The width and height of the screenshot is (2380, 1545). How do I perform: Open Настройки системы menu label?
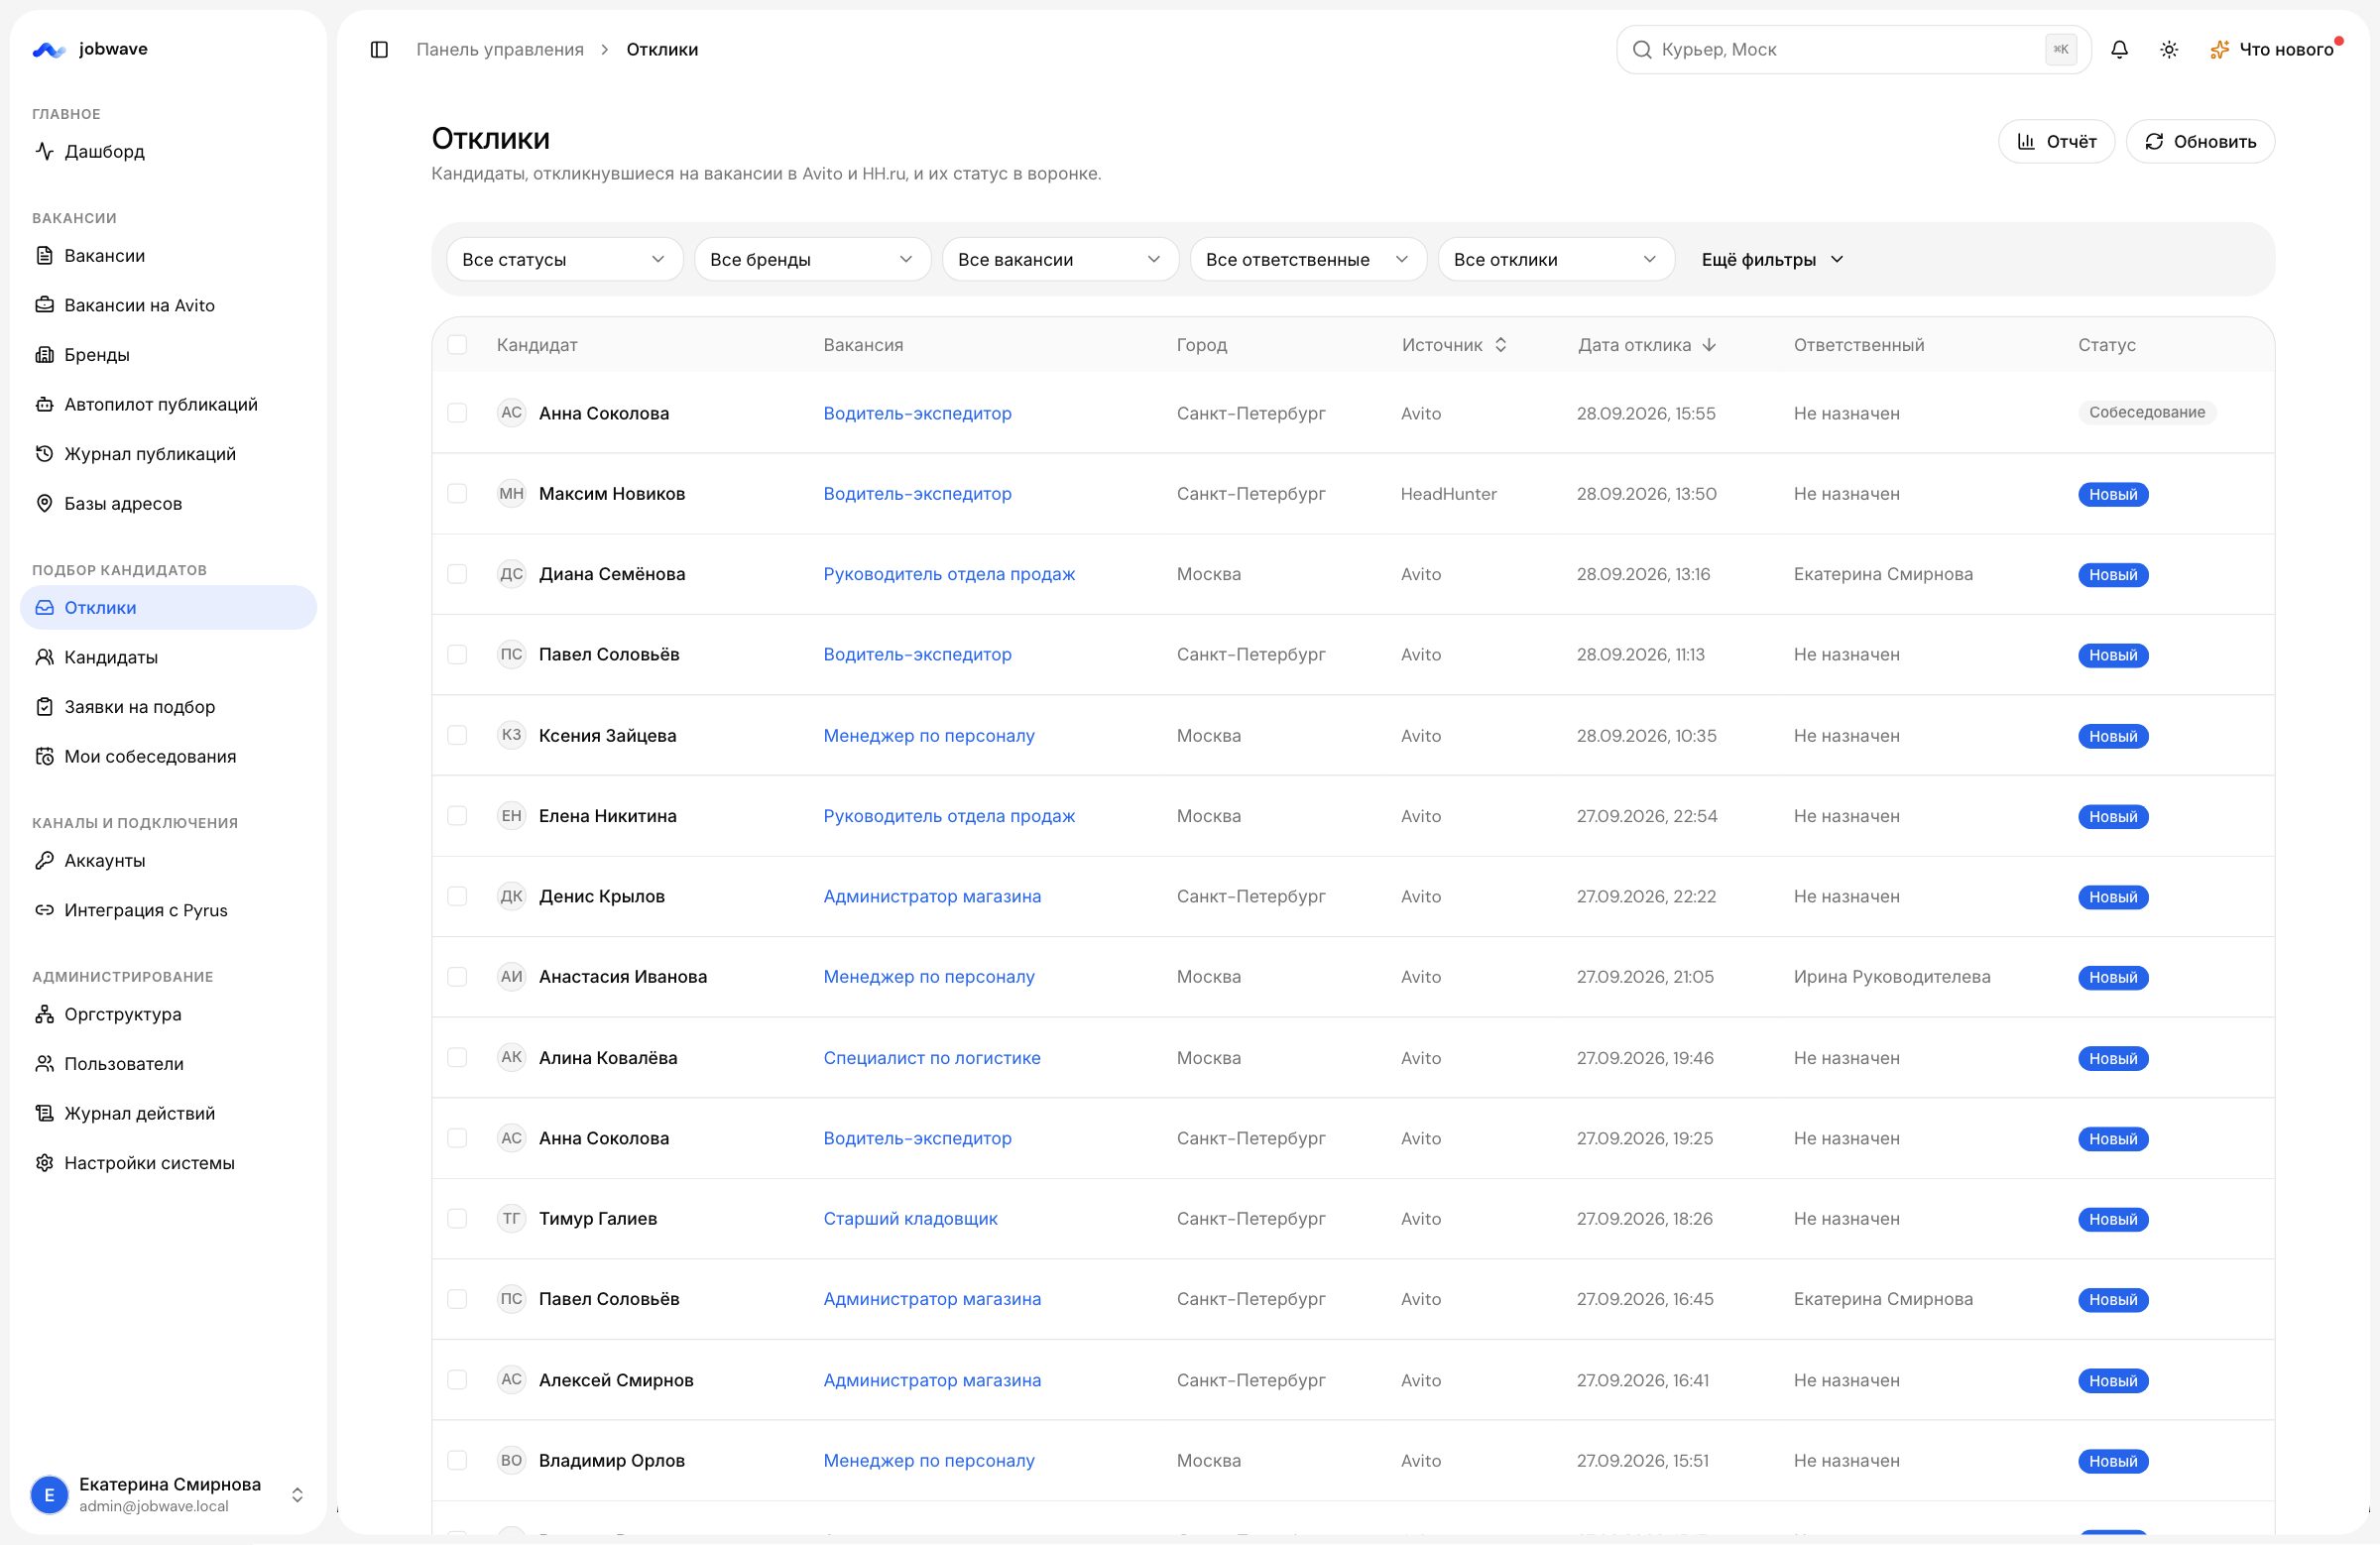[x=149, y=1162]
